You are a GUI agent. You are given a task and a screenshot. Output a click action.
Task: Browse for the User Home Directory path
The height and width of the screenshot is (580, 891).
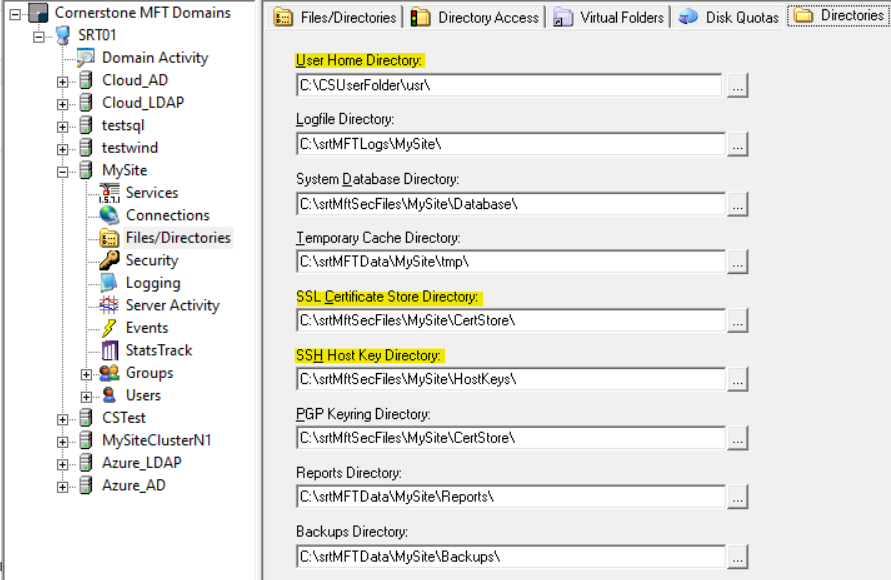coord(737,86)
